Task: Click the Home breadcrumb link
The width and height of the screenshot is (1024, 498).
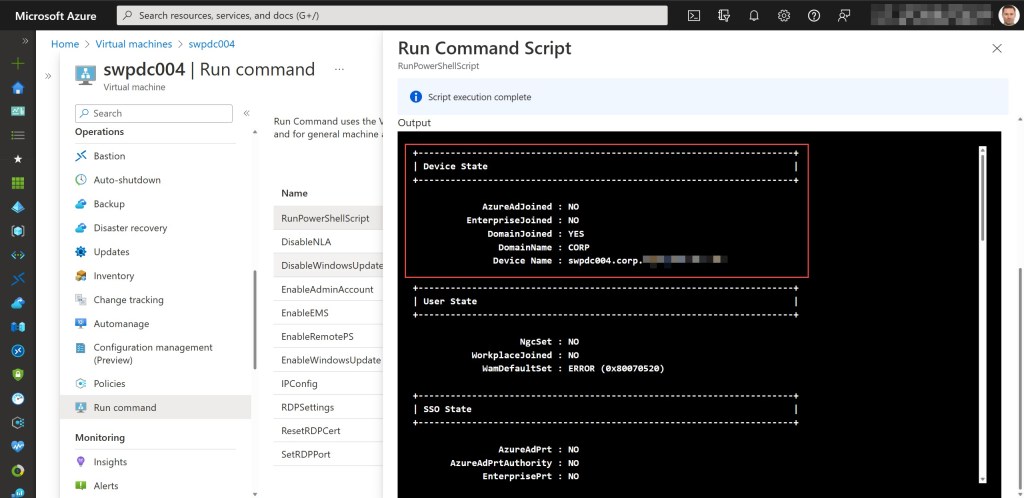Action: point(64,44)
